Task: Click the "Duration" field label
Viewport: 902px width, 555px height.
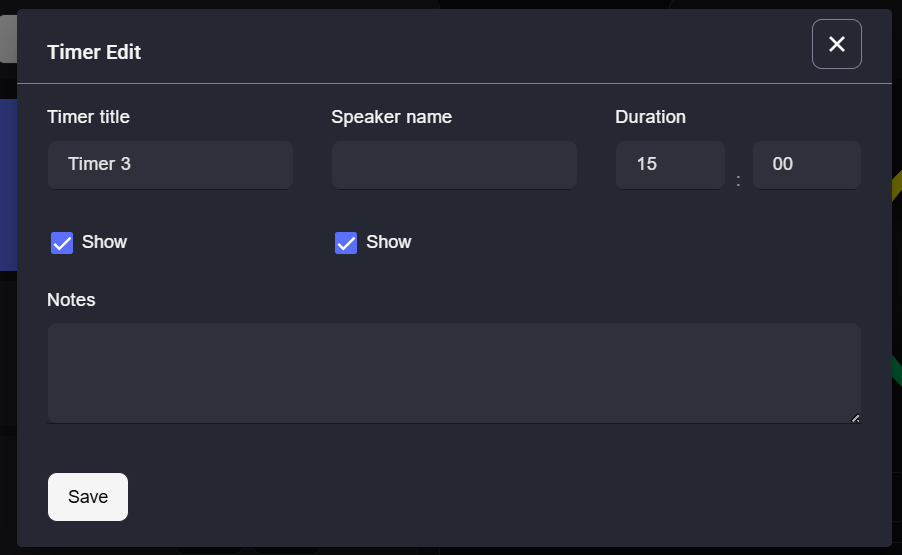Action: (650, 117)
